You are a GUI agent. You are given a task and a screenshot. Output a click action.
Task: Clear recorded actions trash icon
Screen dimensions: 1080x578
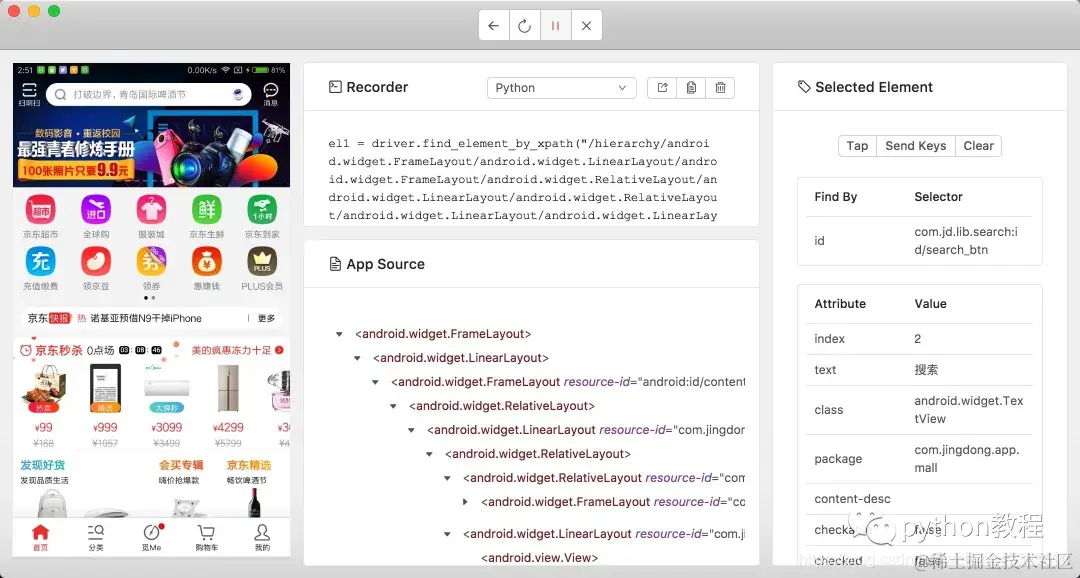coord(720,87)
